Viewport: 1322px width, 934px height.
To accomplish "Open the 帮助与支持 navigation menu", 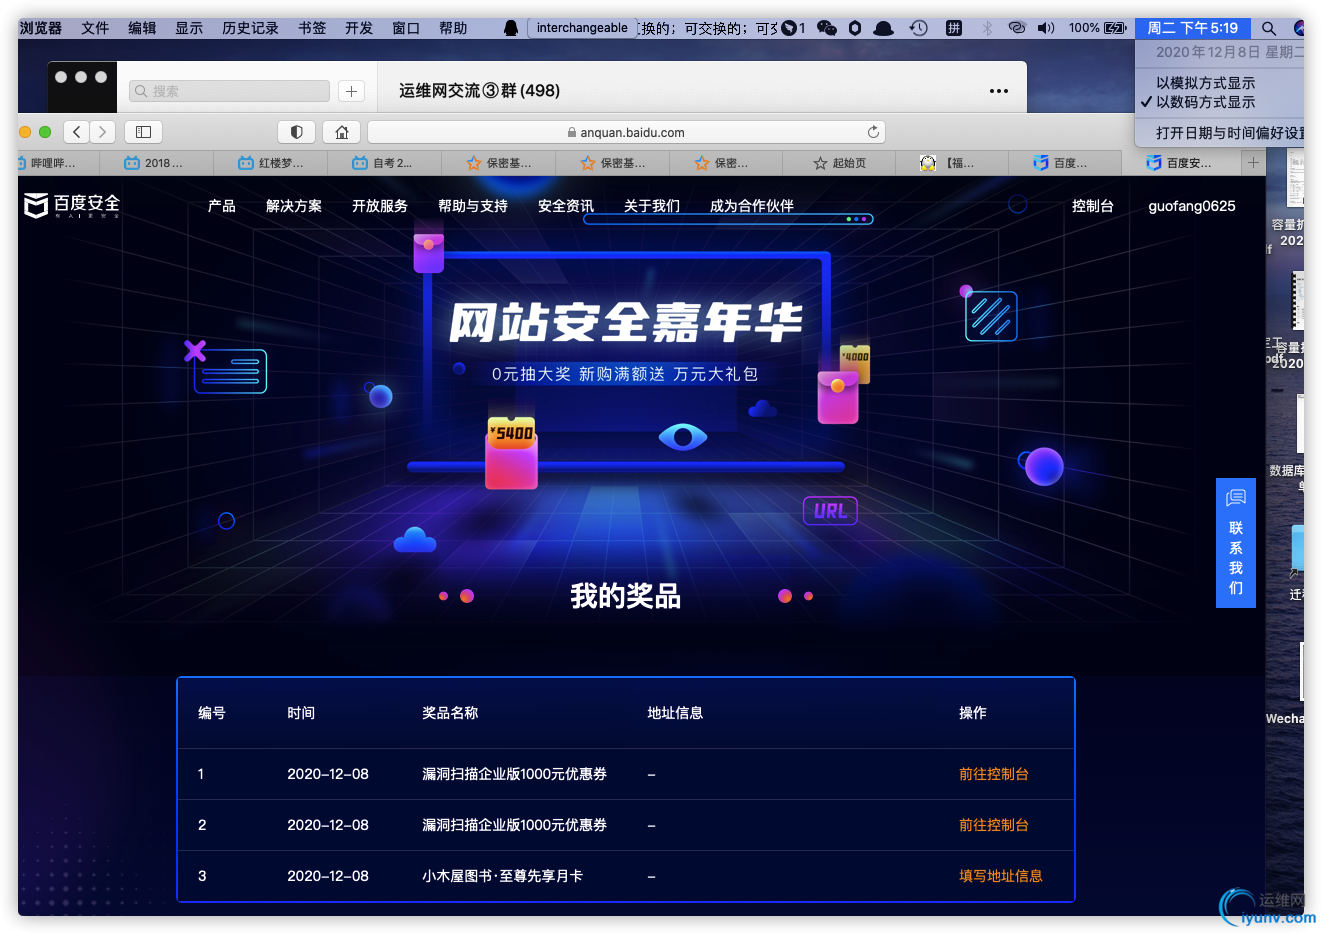I will tap(473, 206).
